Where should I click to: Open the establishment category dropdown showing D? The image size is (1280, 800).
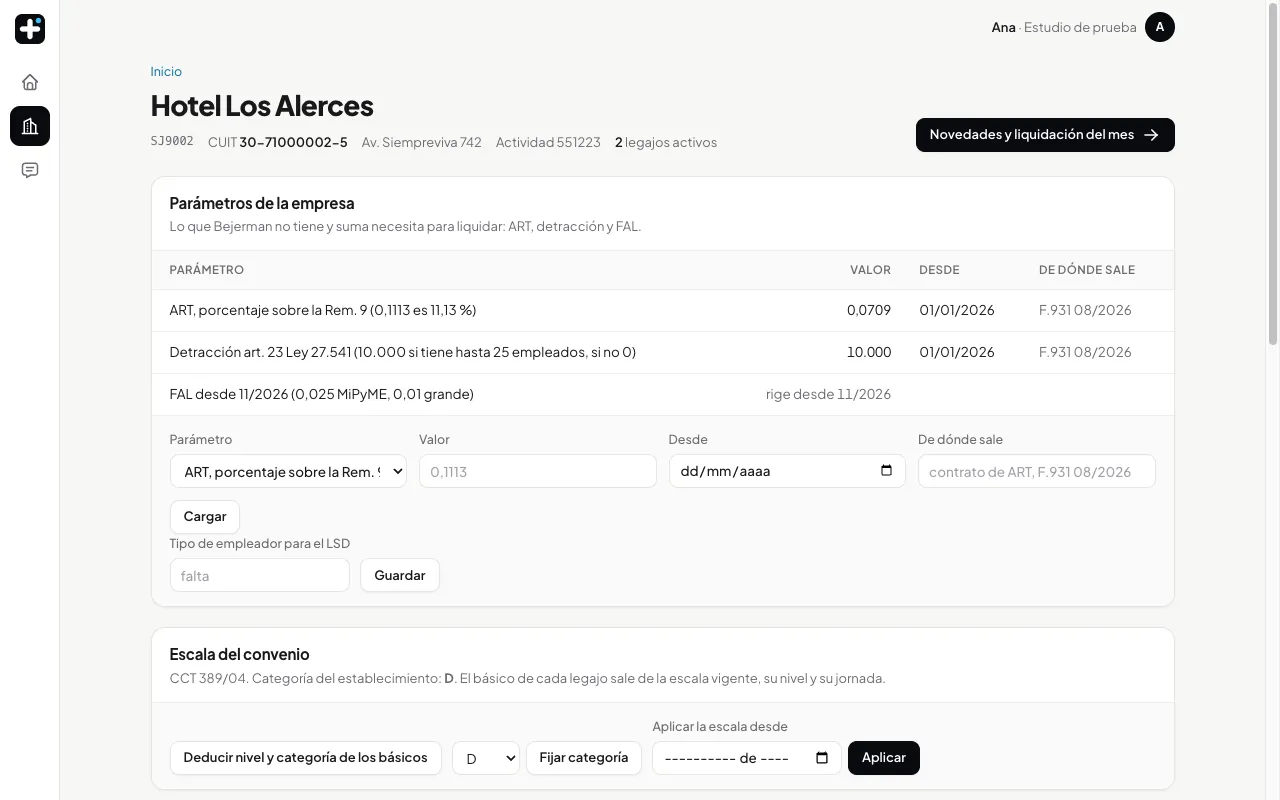point(486,758)
